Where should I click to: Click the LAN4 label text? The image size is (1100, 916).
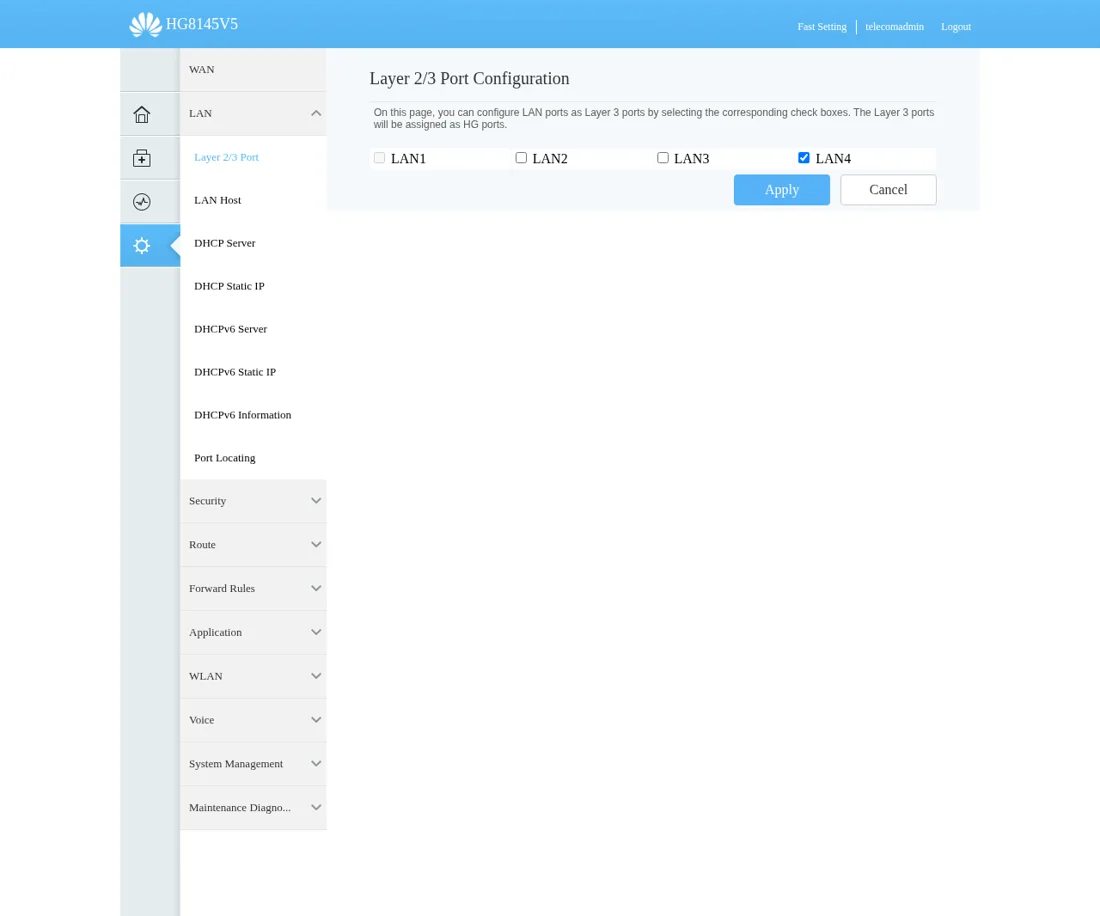833,159
